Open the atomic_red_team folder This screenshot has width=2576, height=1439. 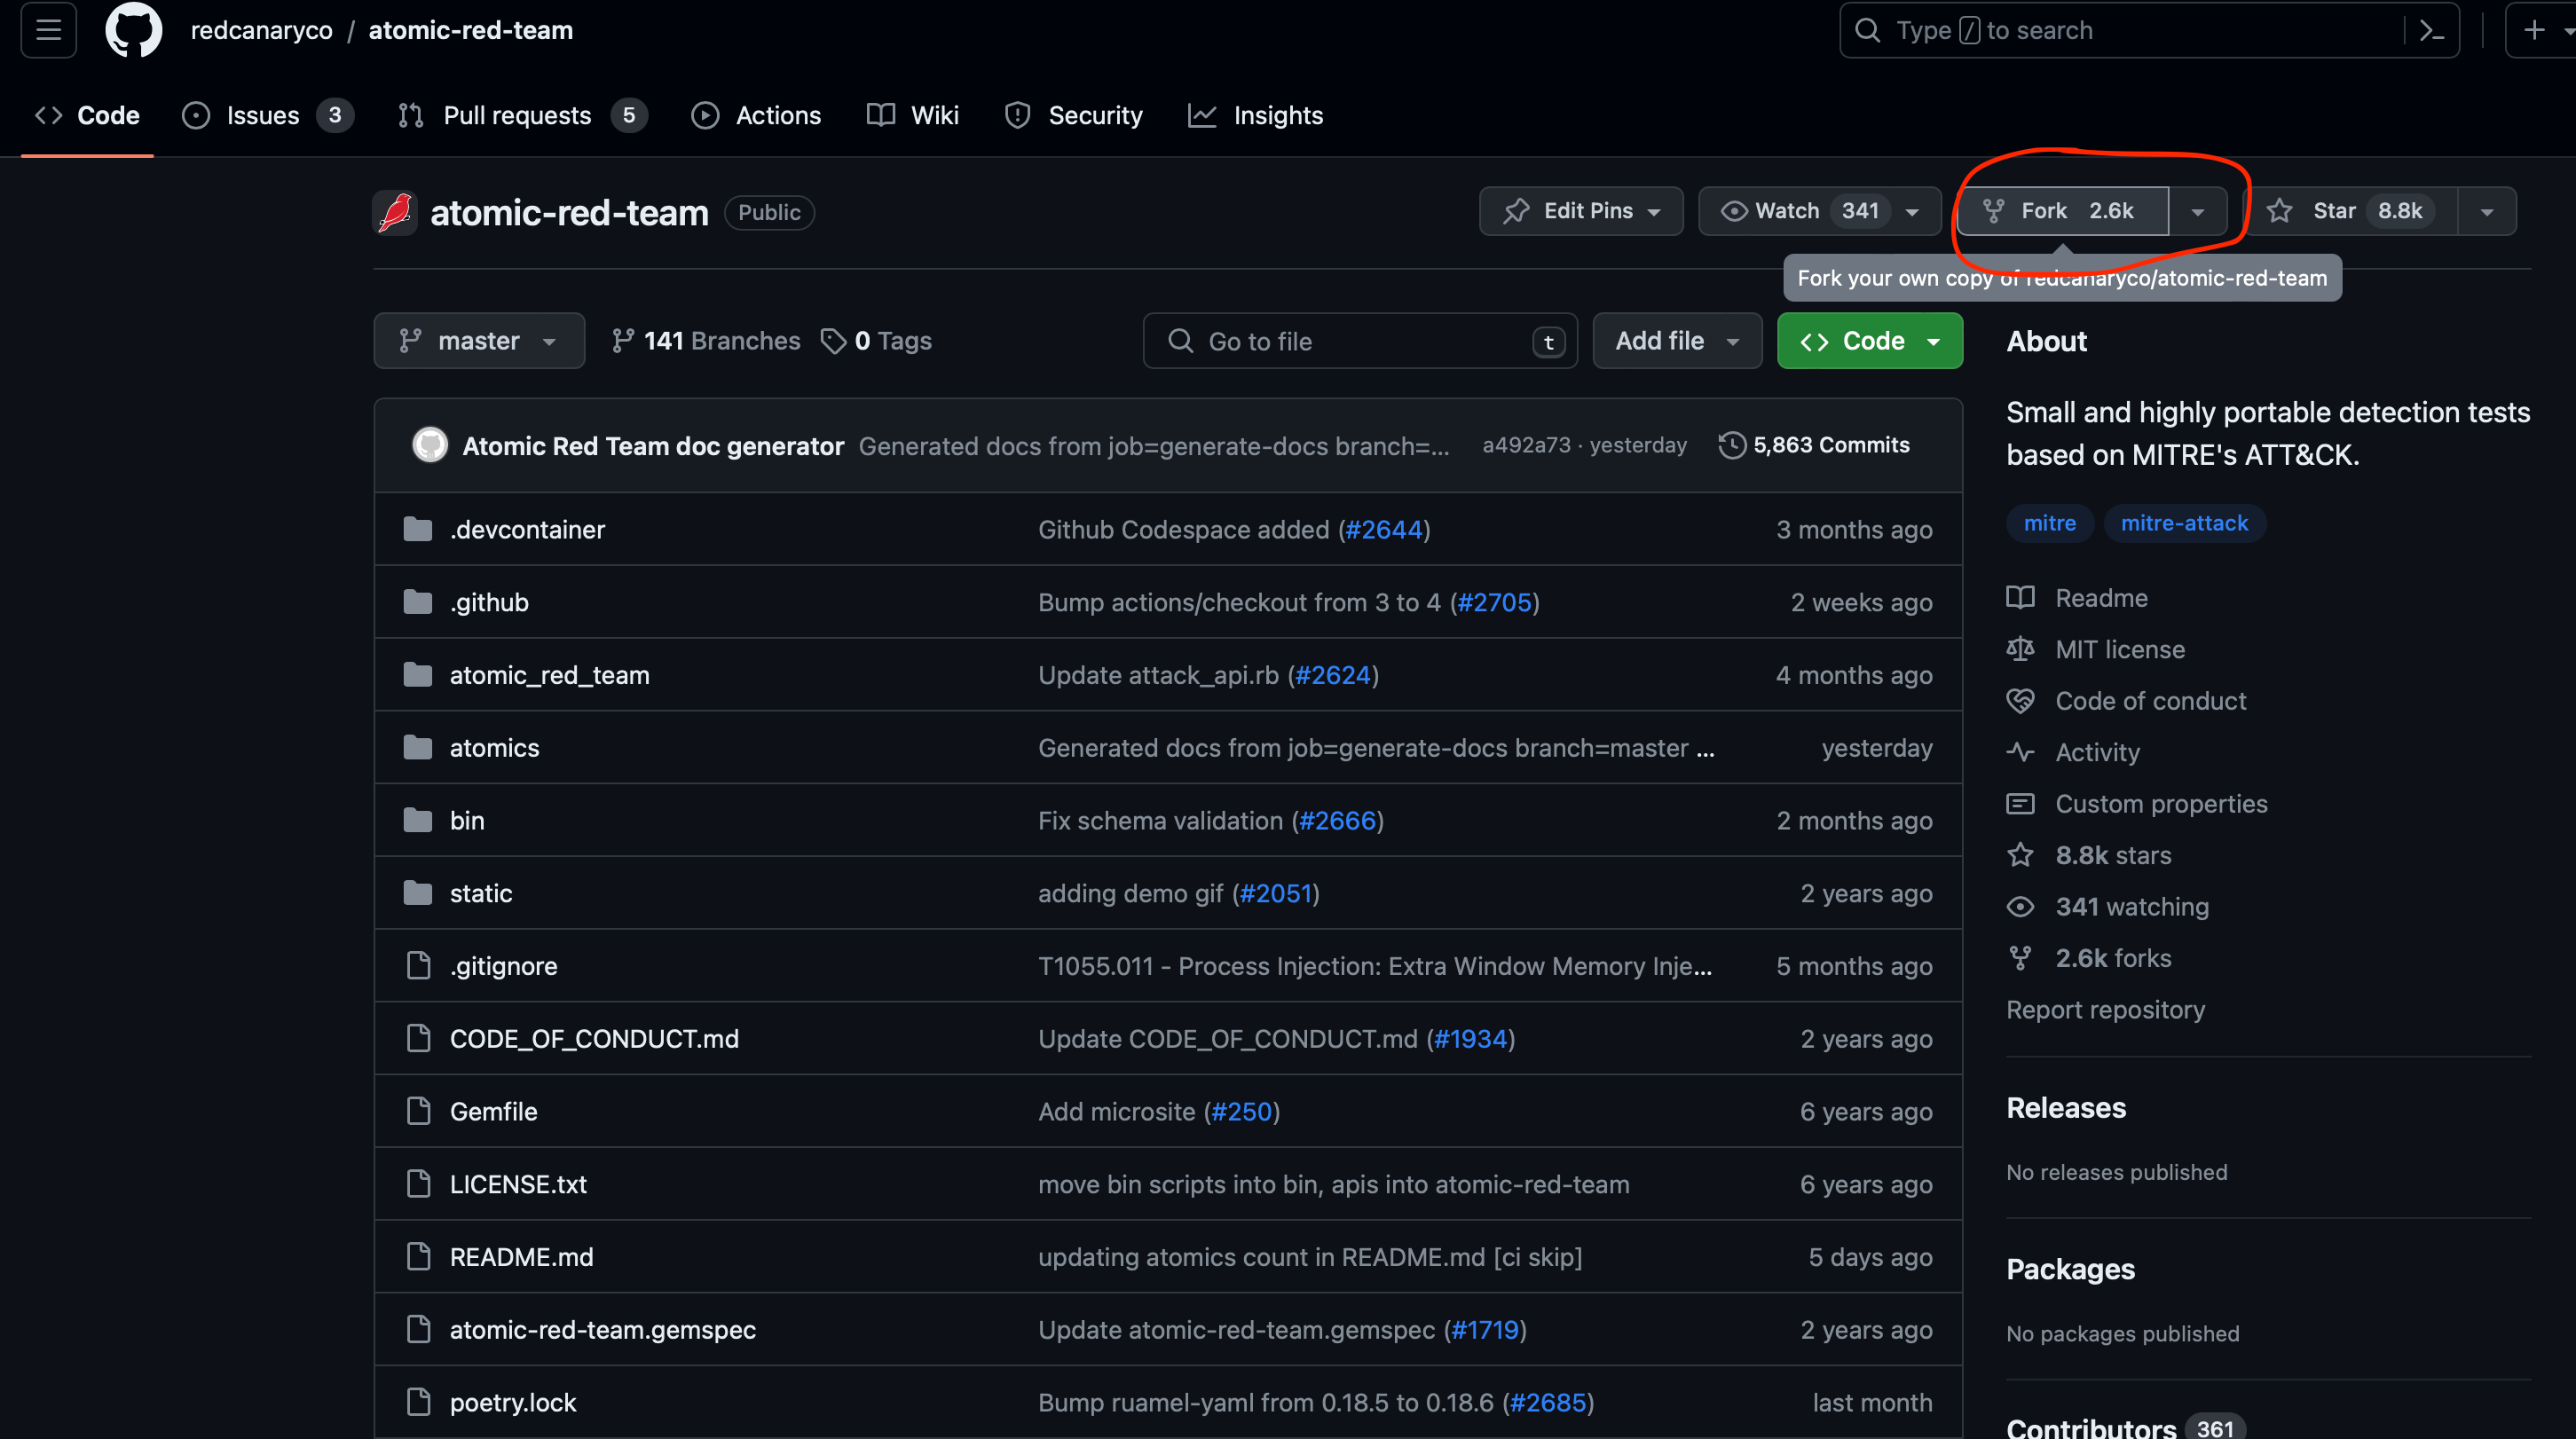(x=549, y=675)
